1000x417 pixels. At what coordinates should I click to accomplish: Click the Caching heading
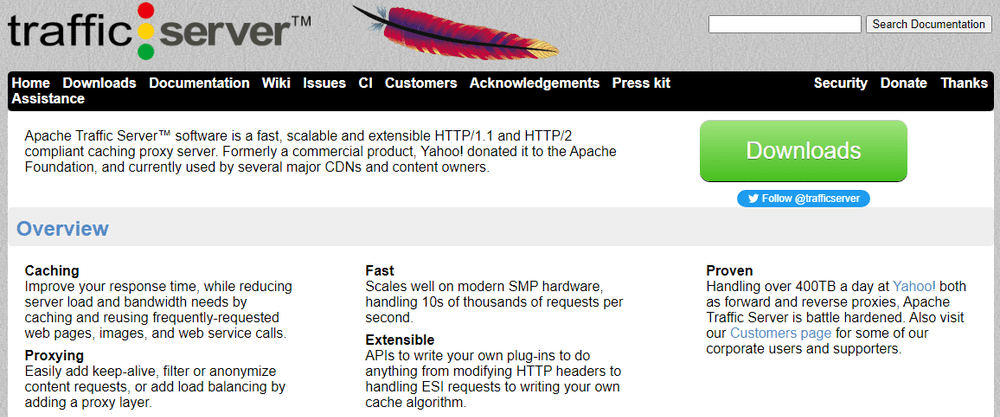point(52,270)
